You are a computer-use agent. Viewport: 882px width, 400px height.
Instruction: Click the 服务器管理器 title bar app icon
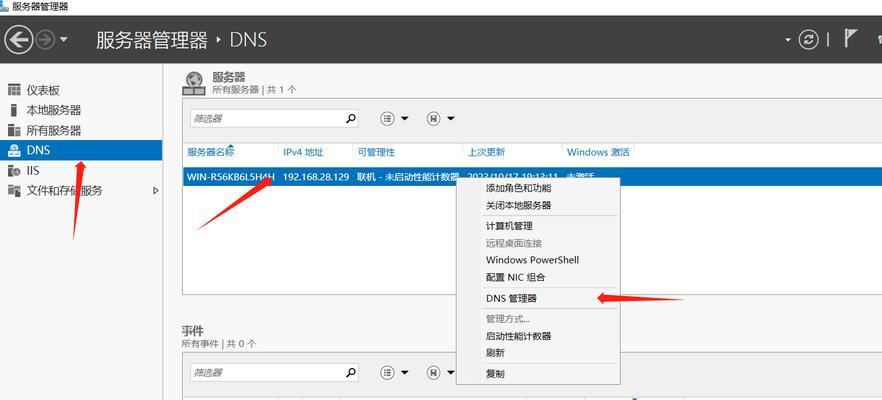(x=4, y=6)
